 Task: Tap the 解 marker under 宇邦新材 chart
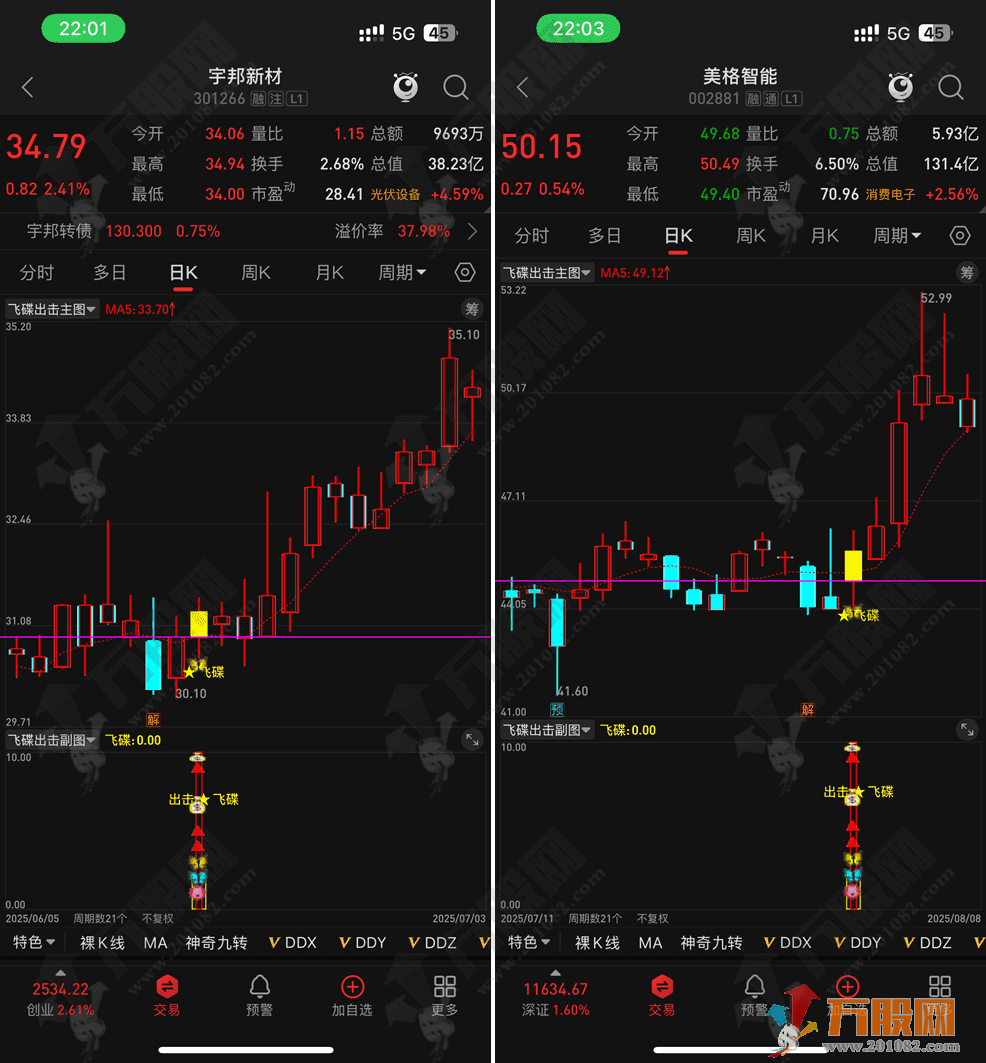(x=153, y=720)
